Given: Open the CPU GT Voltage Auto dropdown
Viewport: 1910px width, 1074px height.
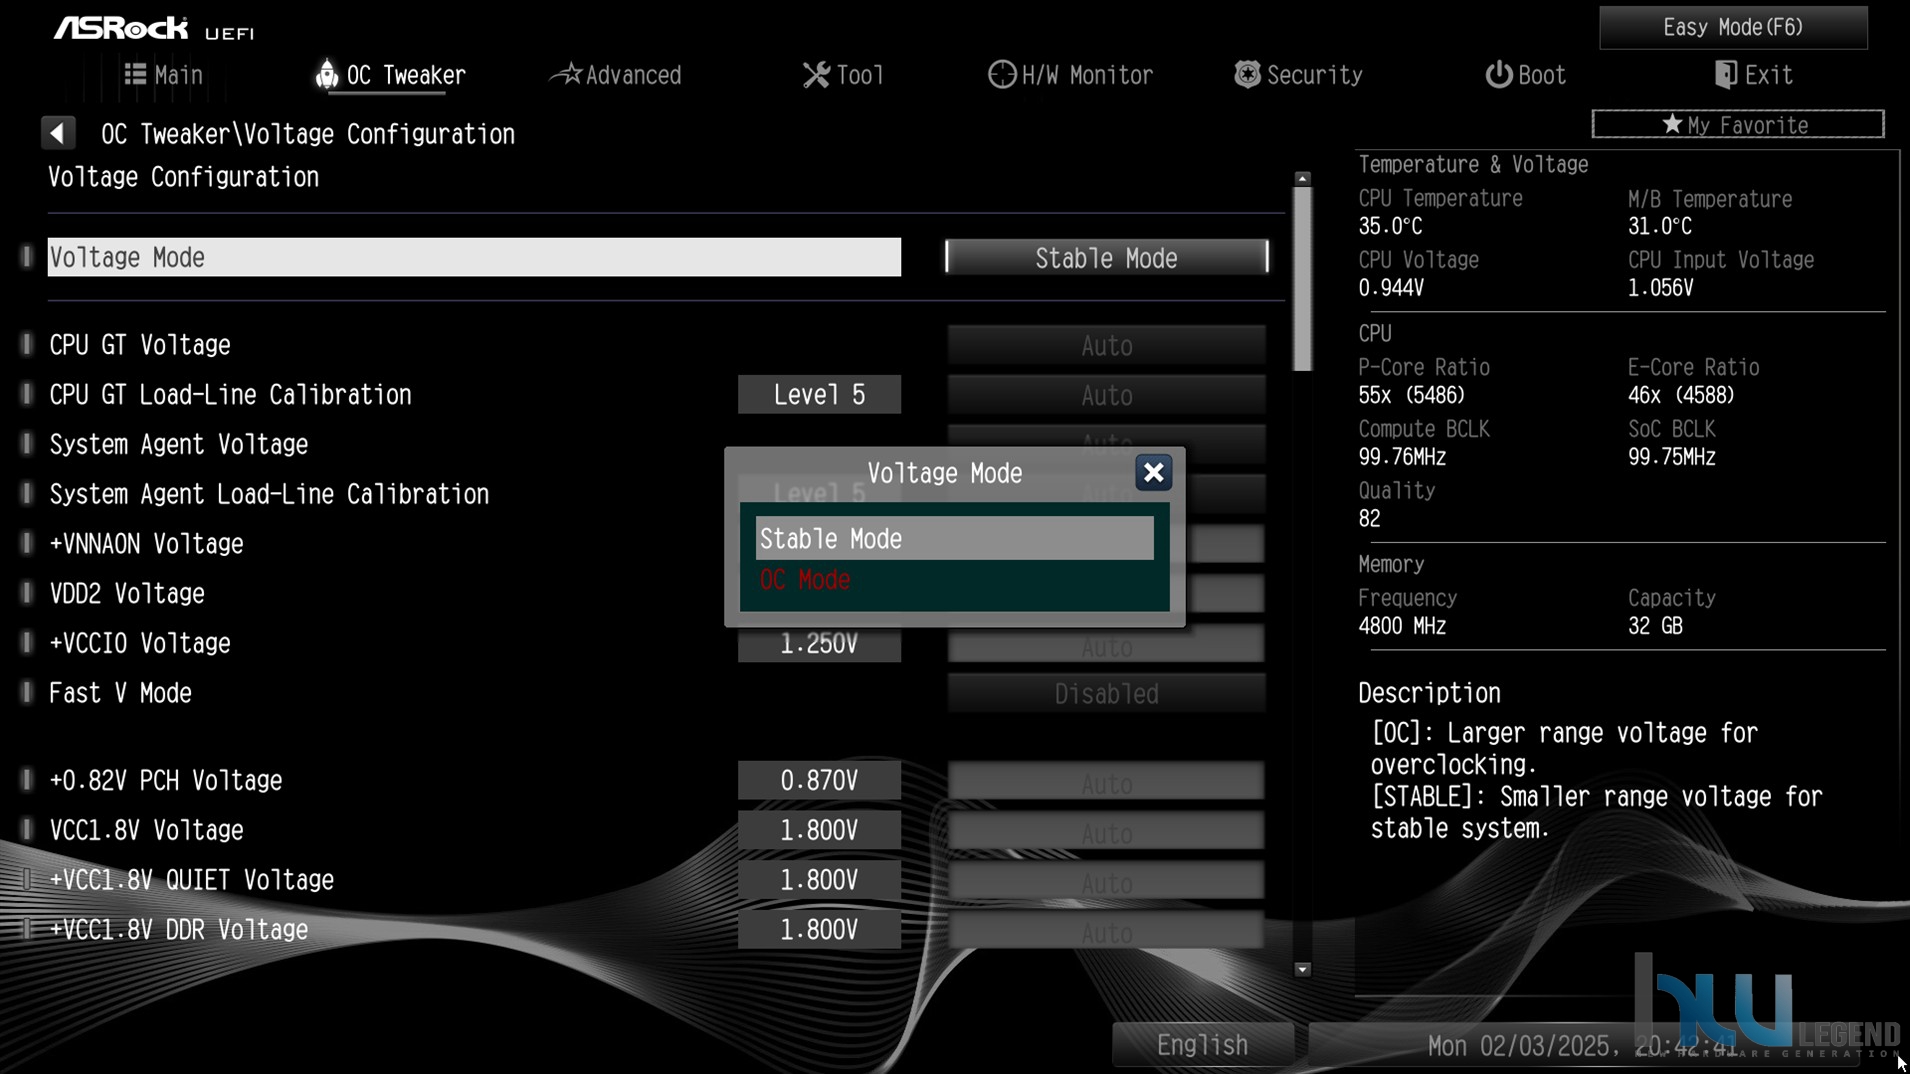Looking at the screenshot, I should [1106, 345].
